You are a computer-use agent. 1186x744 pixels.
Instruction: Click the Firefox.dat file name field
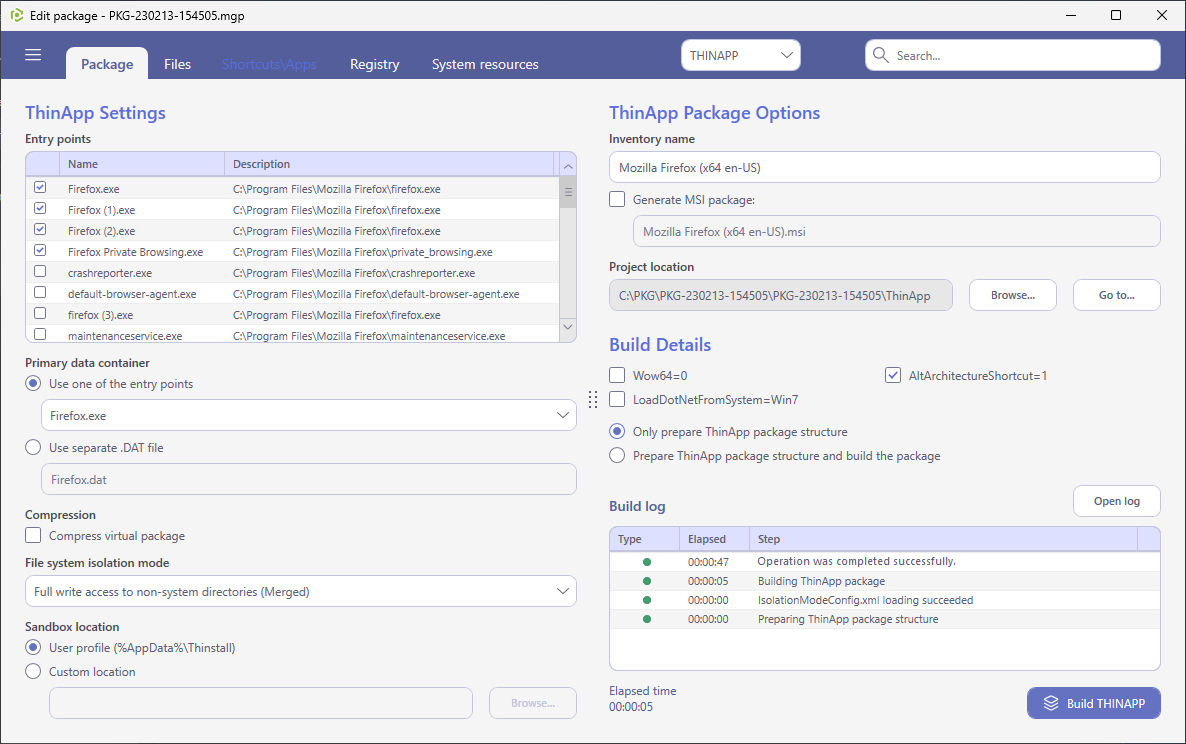tap(309, 479)
